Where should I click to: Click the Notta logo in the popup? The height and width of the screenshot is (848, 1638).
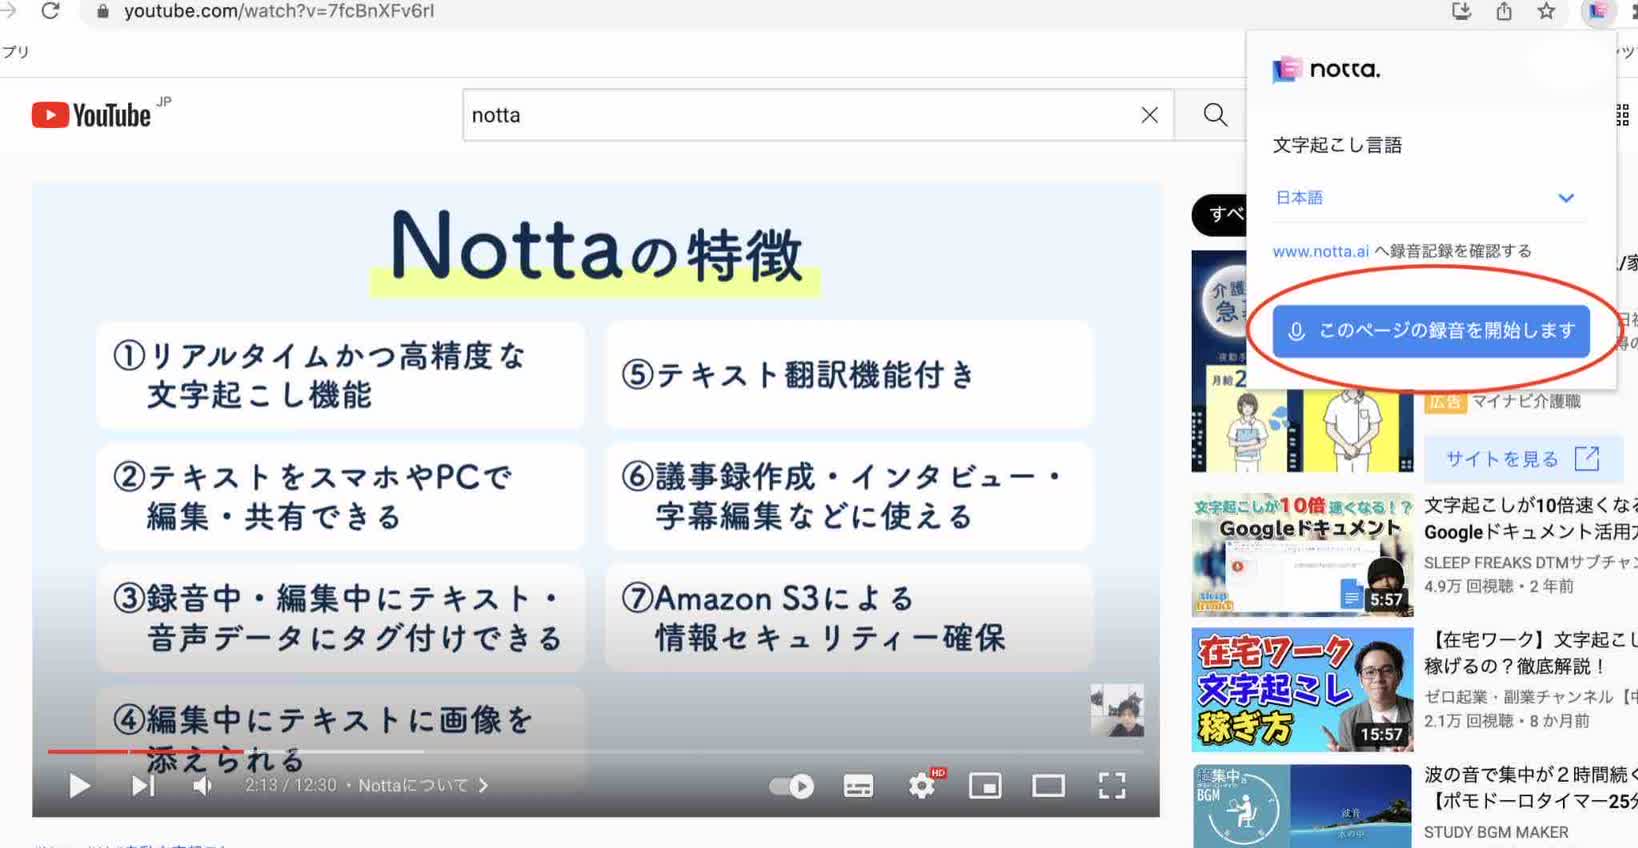(1327, 70)
